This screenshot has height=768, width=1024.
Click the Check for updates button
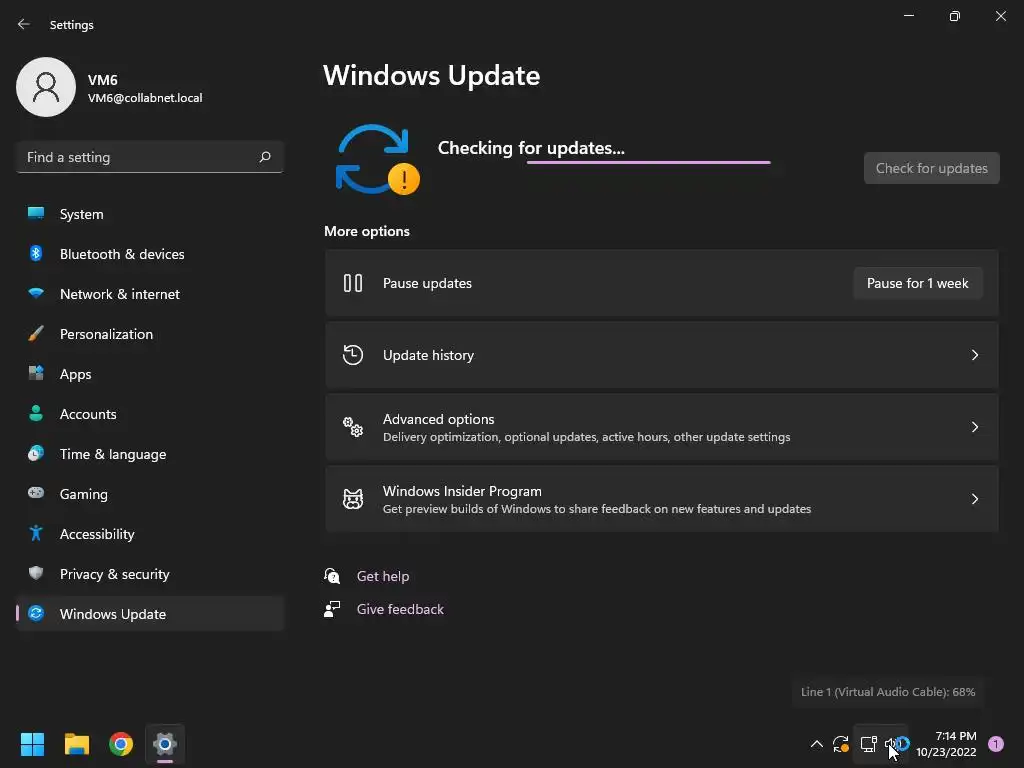point(931,168)
